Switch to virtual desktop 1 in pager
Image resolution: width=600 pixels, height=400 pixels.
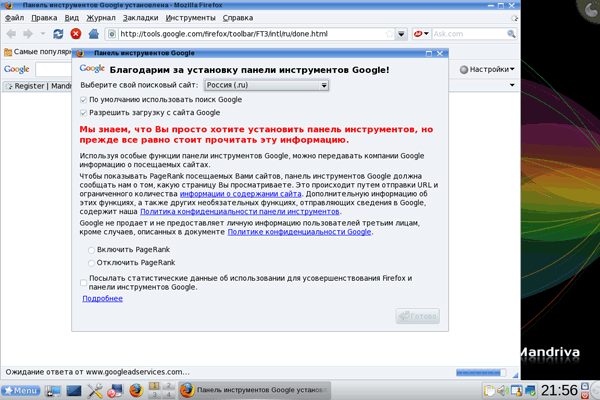click(x=154, y=386)
